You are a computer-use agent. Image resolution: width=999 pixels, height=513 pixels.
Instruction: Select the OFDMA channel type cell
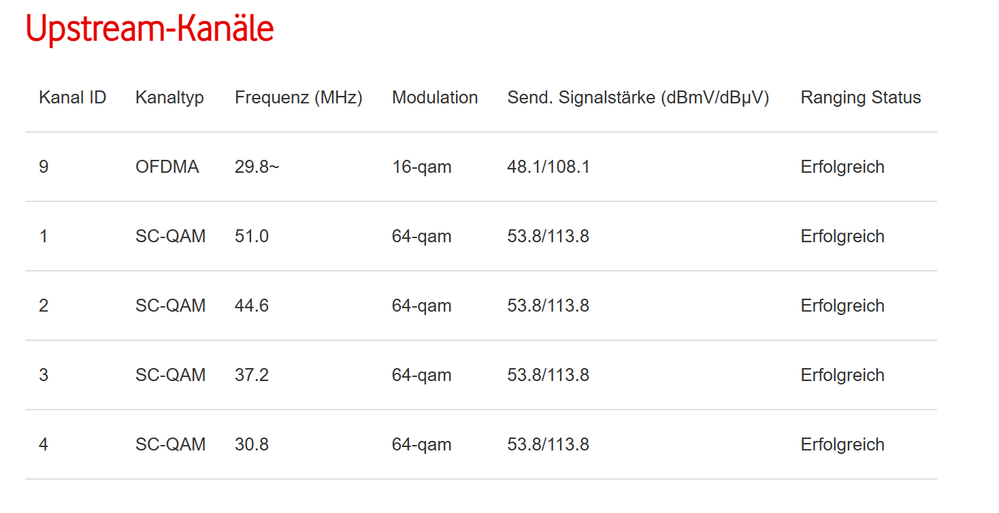167,167
